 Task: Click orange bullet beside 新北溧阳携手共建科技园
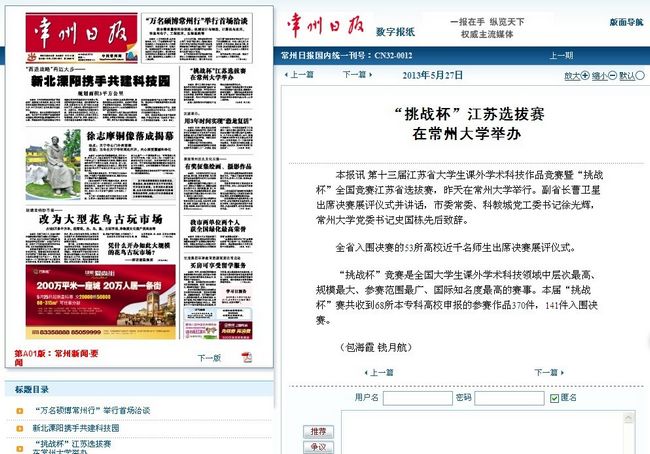19,427
